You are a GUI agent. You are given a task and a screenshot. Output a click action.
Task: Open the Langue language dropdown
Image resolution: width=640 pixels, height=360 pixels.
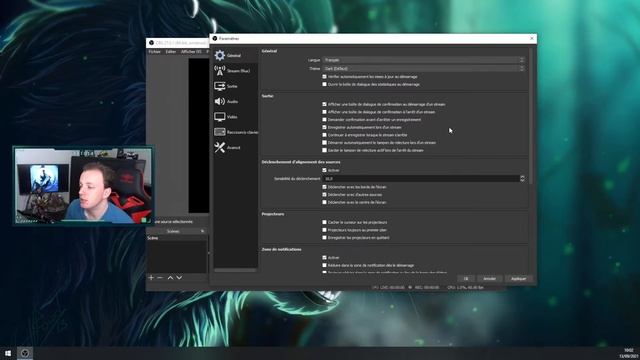pos(424,60)
